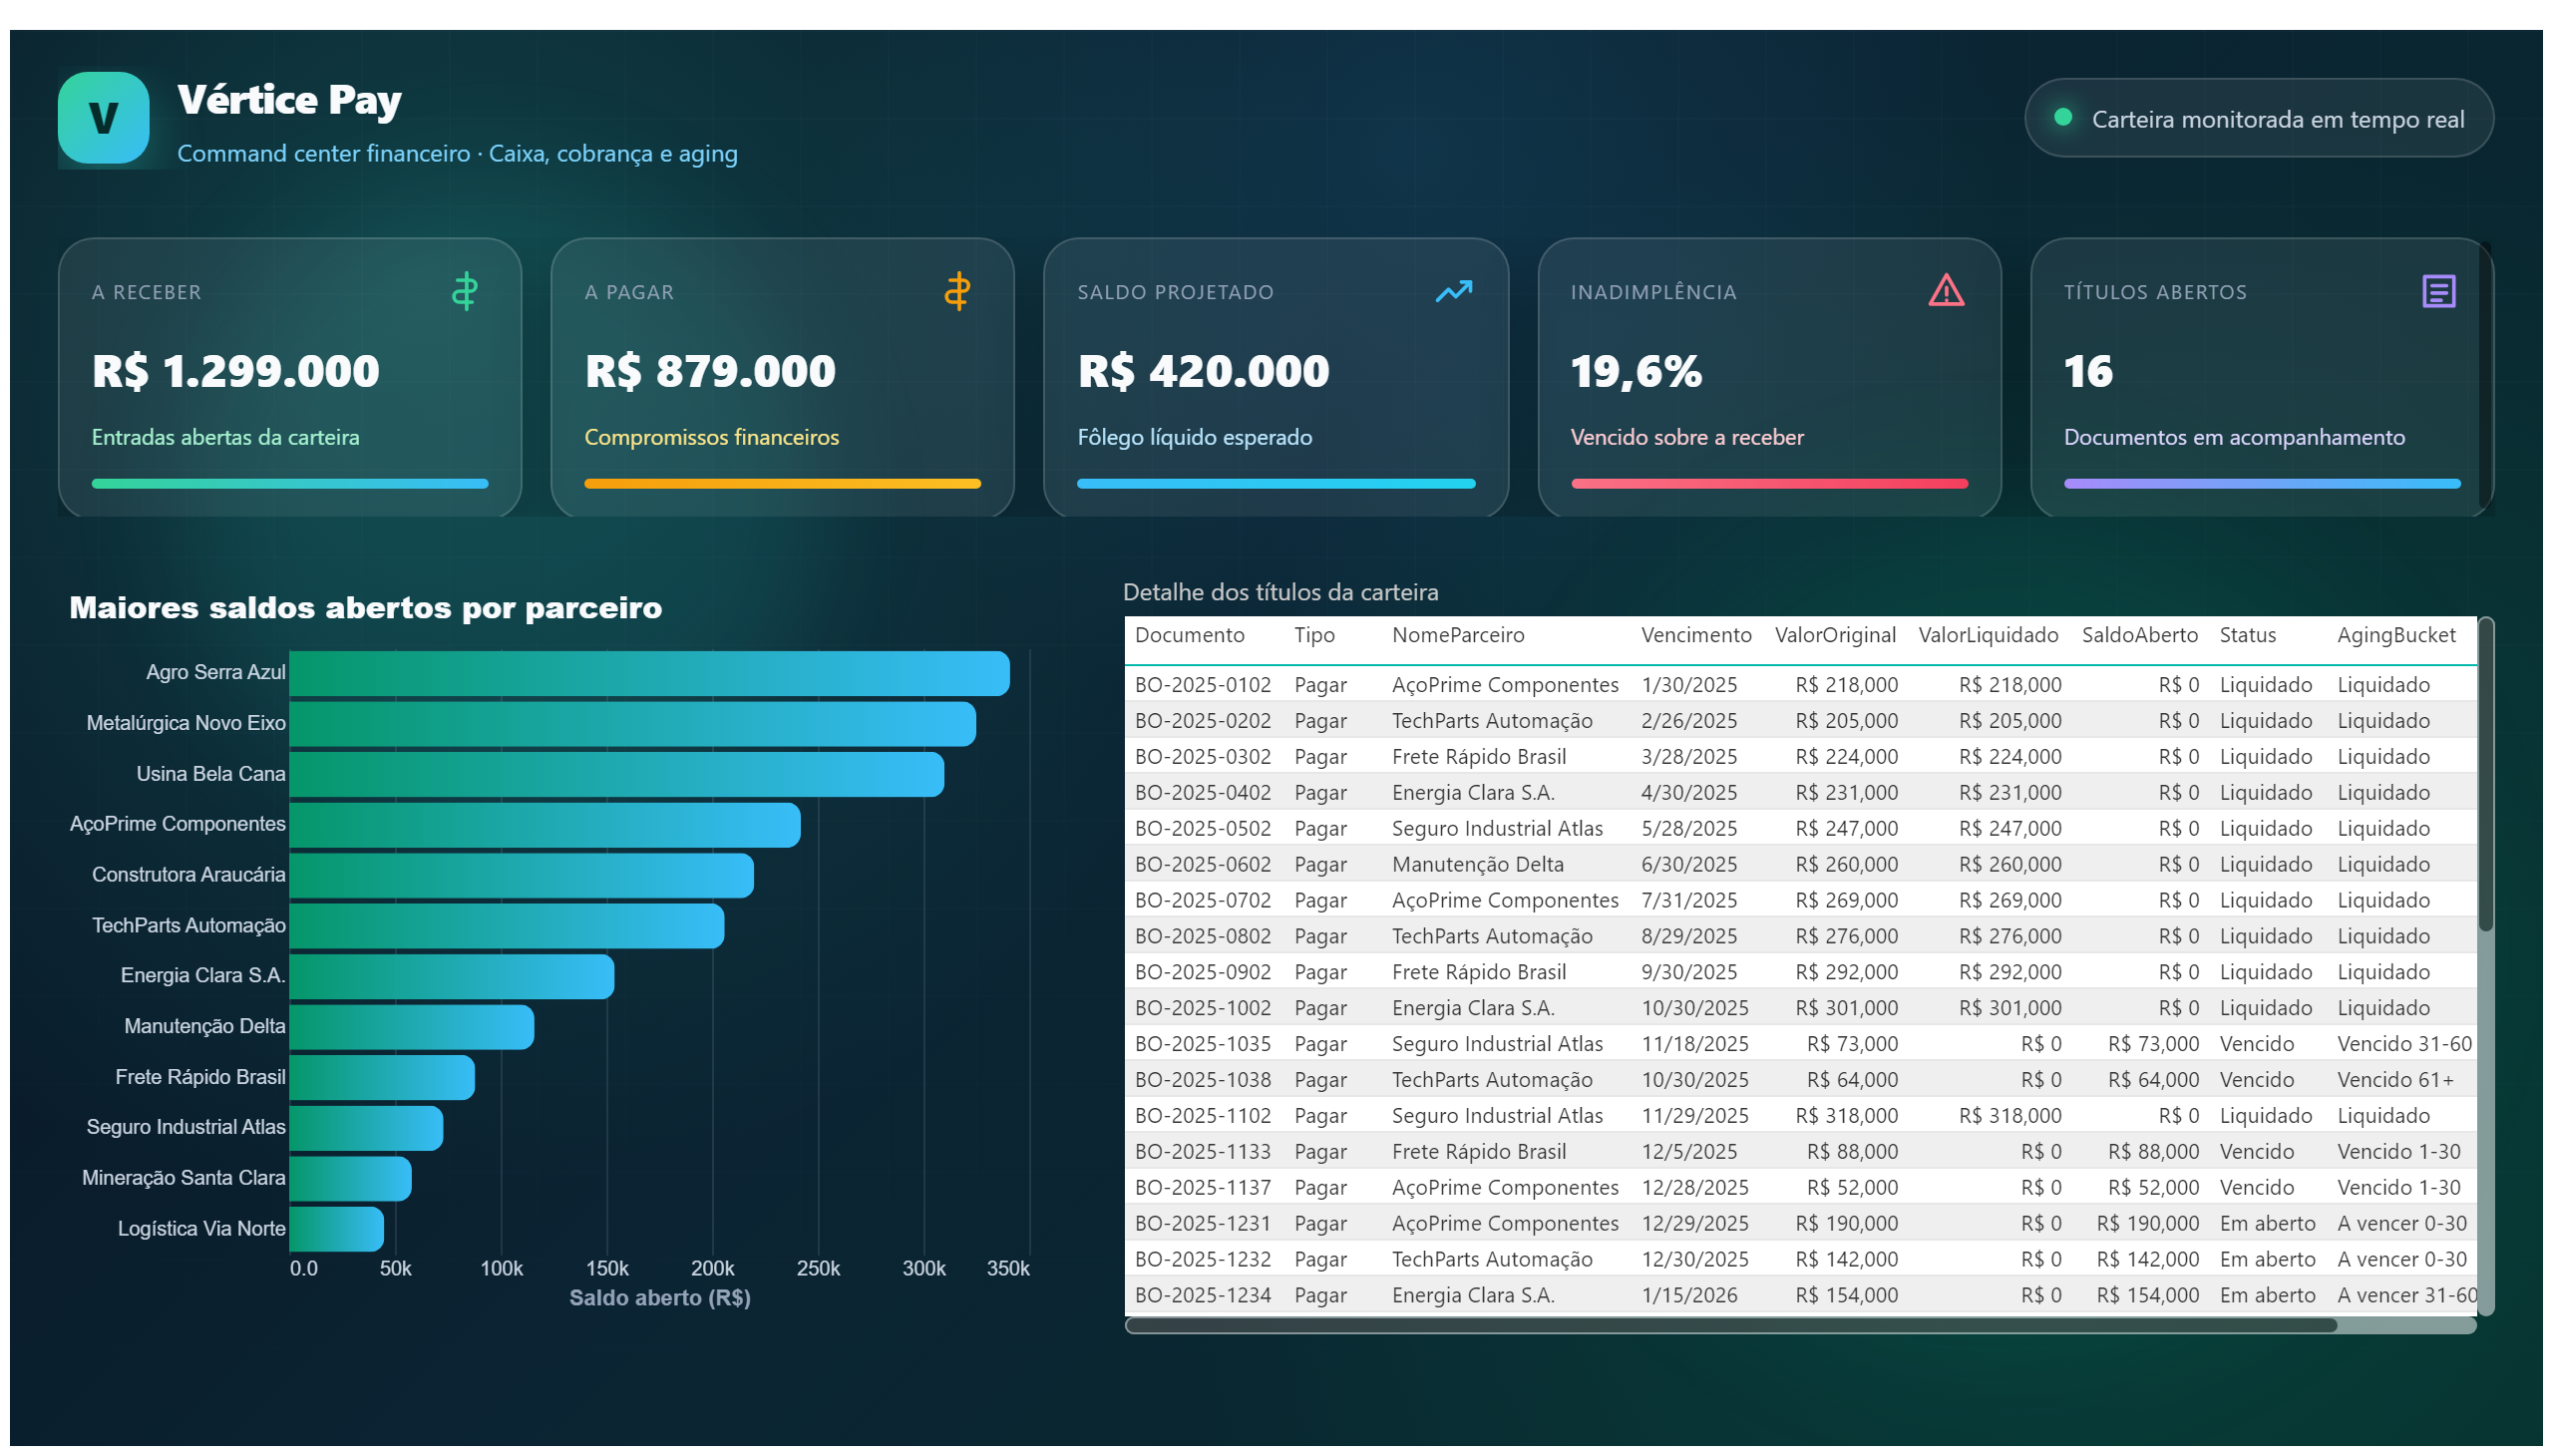Screen dimensions: 2553x1456
Task: Sort table by NomeParceiro column header
Action: pos(1457,635)
